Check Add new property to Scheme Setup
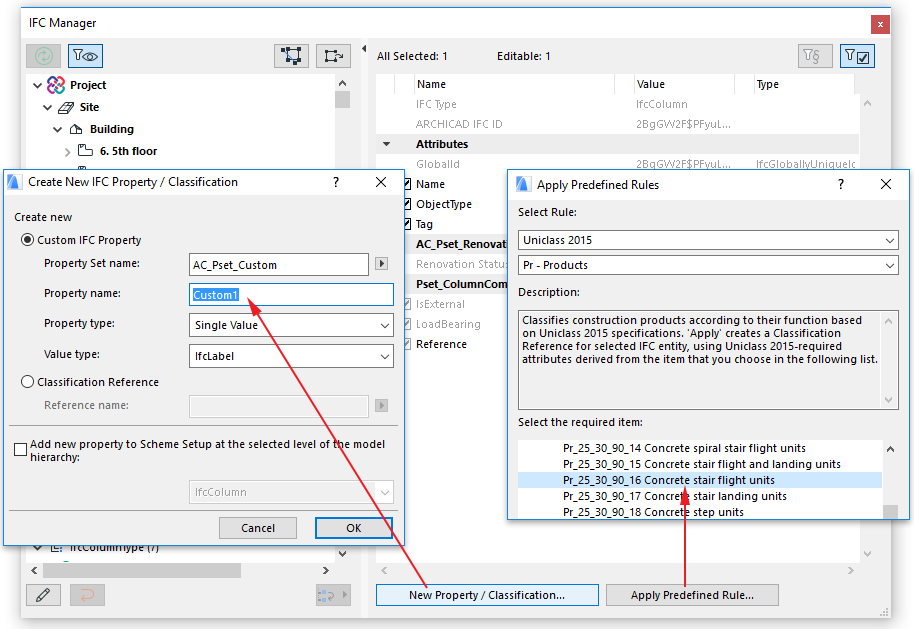914x629 pixels. tap(20, 449)
